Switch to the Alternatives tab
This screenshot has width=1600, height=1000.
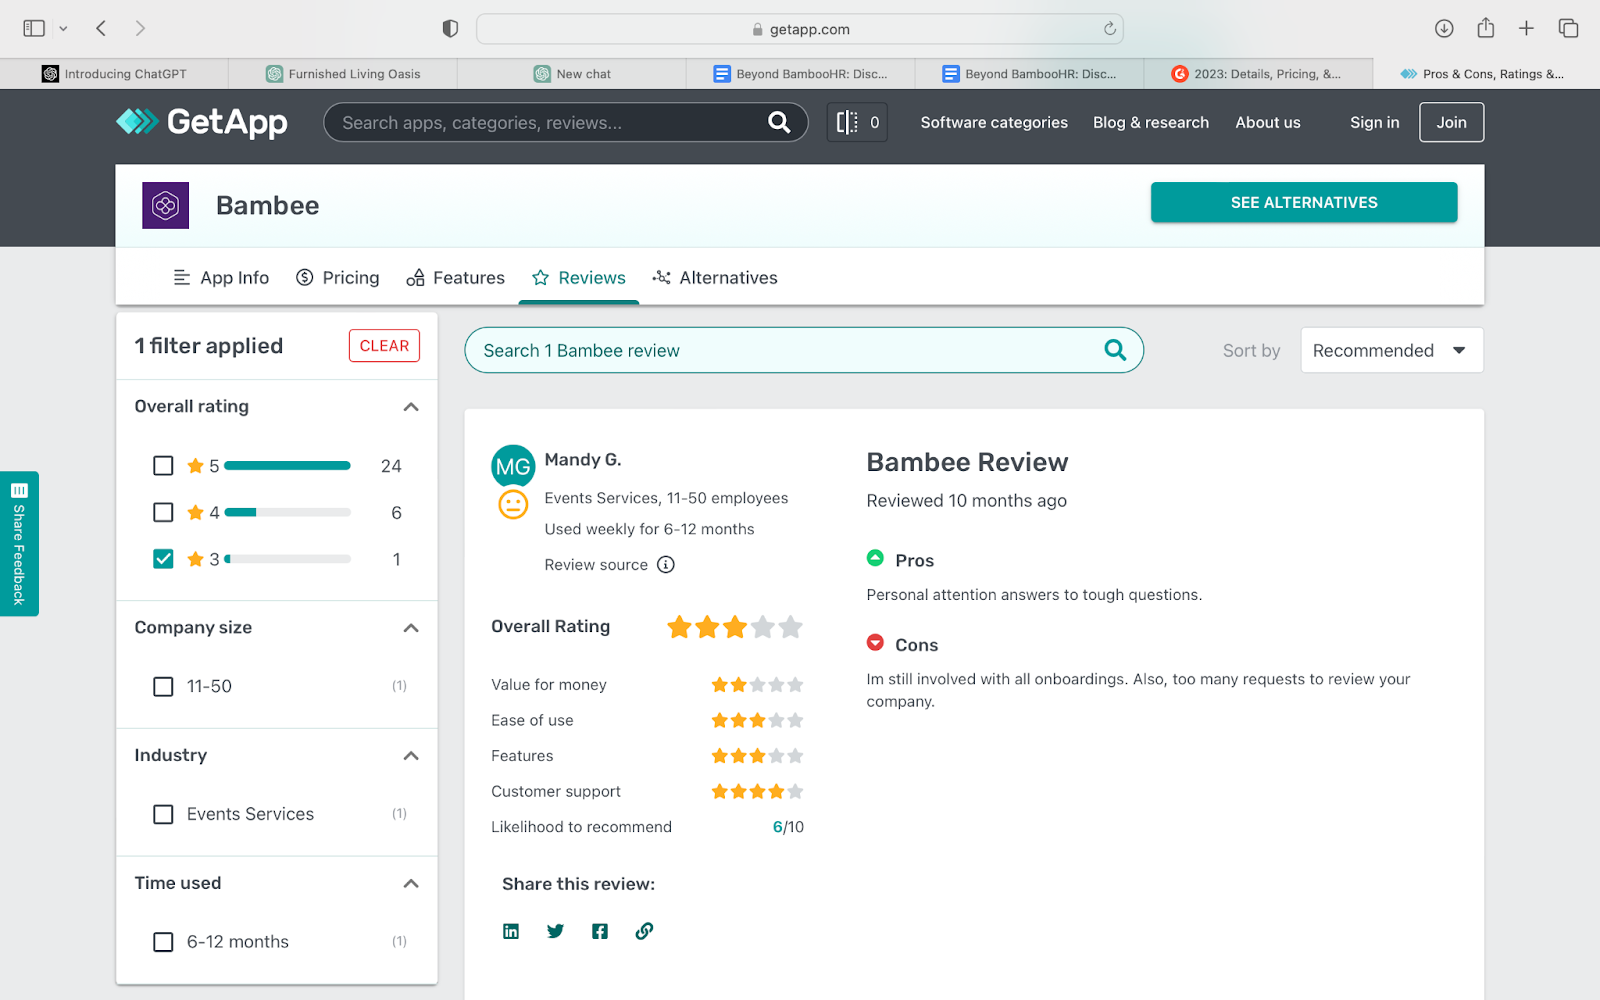(715, 278)
